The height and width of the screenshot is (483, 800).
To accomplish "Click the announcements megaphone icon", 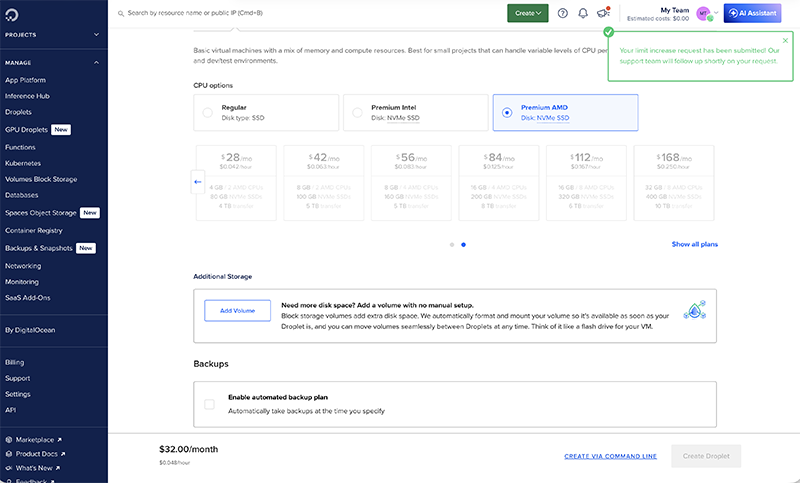I will click(603, 13).
